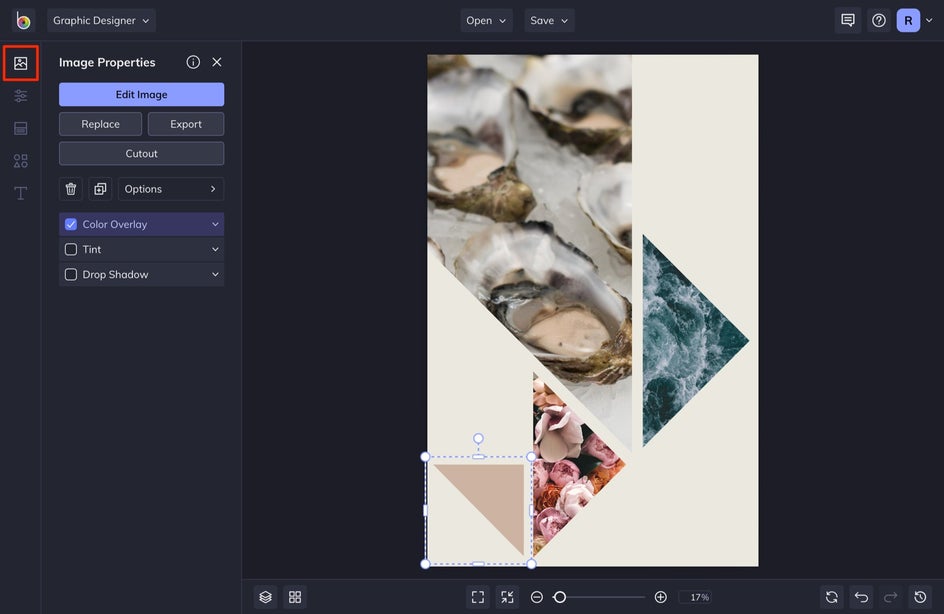944x614 pixels.
Task: Show Image Properties info icon
Action: (x=193, y=62)
